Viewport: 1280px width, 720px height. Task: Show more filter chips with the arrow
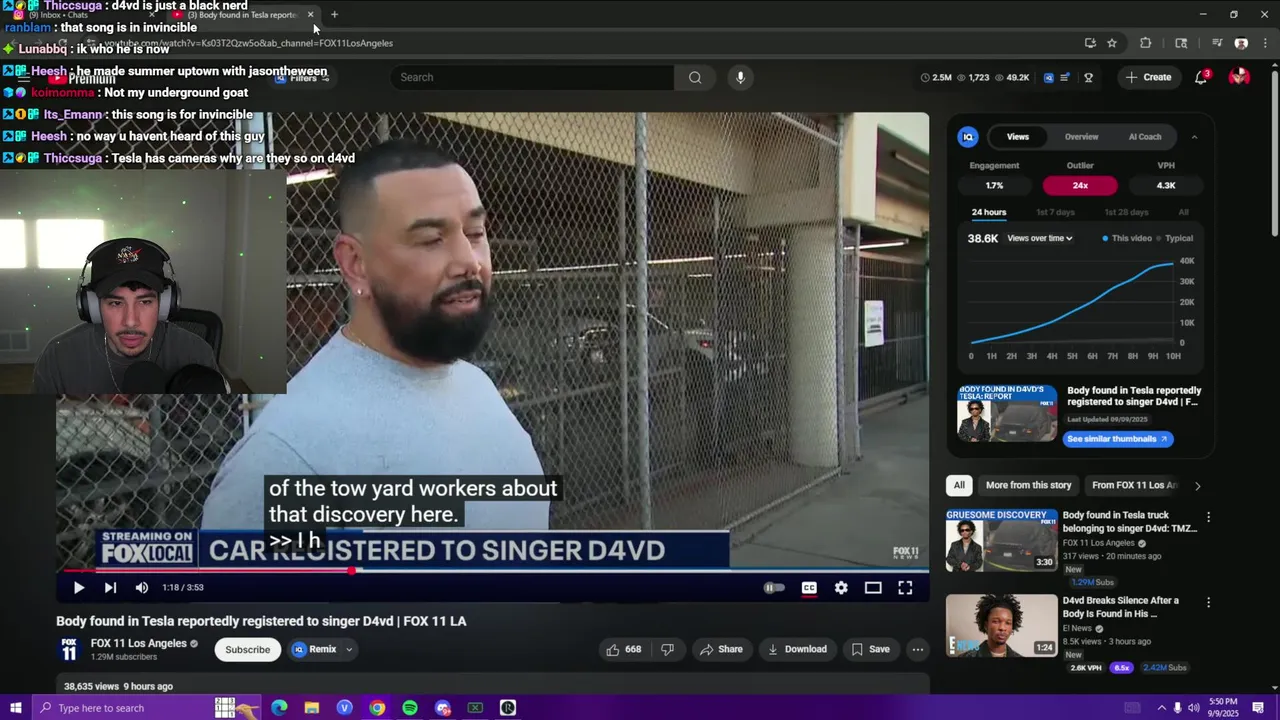(x=1197, y=485)
